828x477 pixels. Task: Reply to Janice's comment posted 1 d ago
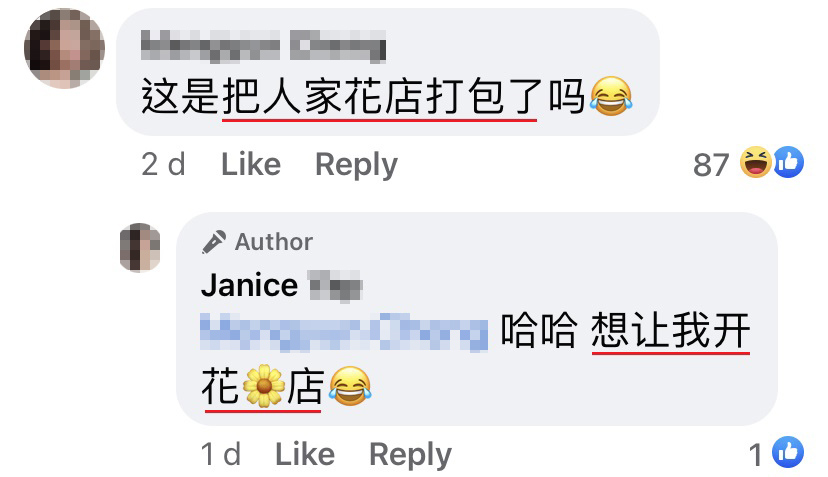coord(410,455)
